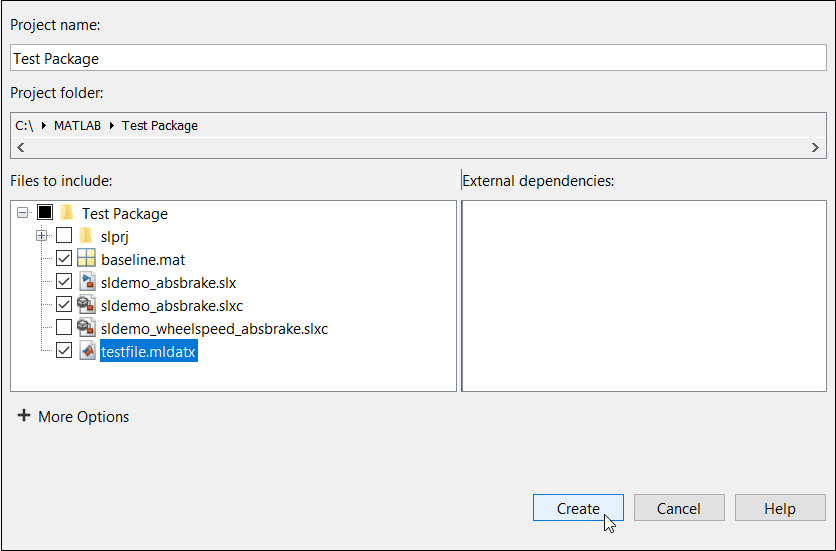This screenshot has width=836, height=551.
Task: Click the plus icon beside More Options
Action: (x=23, y=416)
